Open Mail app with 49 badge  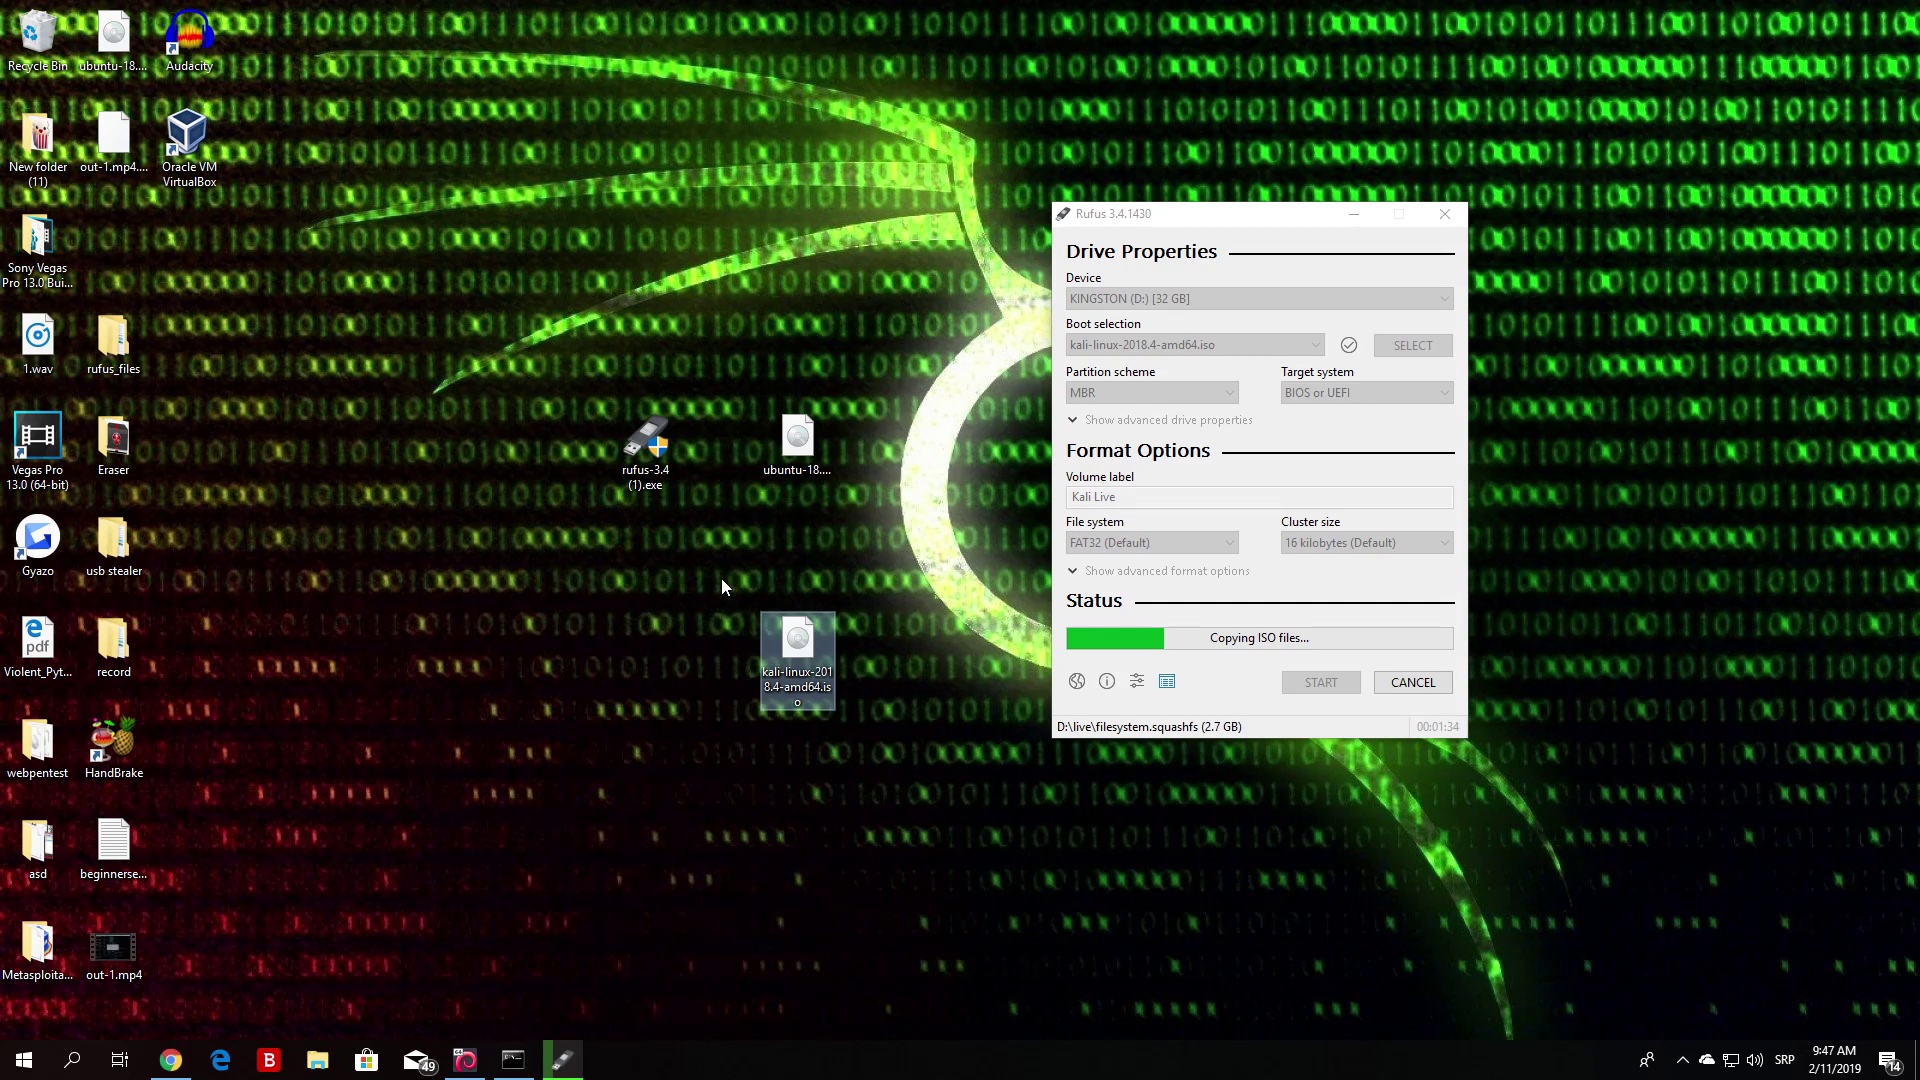click(418, 1060)
